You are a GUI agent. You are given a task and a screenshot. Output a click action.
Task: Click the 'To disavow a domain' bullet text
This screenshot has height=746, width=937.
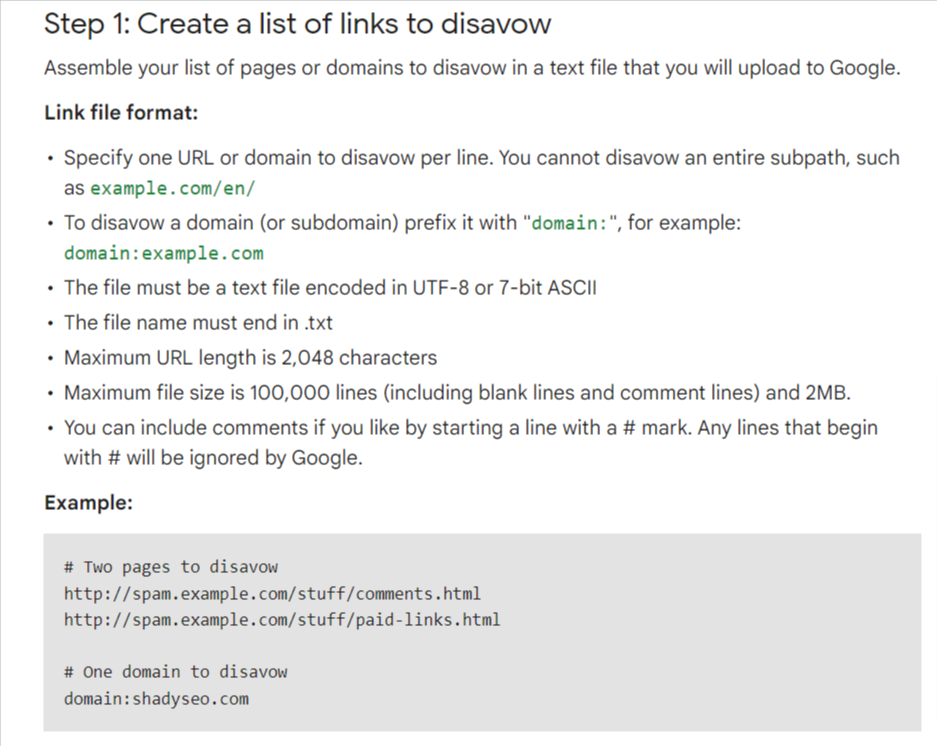click(402, 238)
